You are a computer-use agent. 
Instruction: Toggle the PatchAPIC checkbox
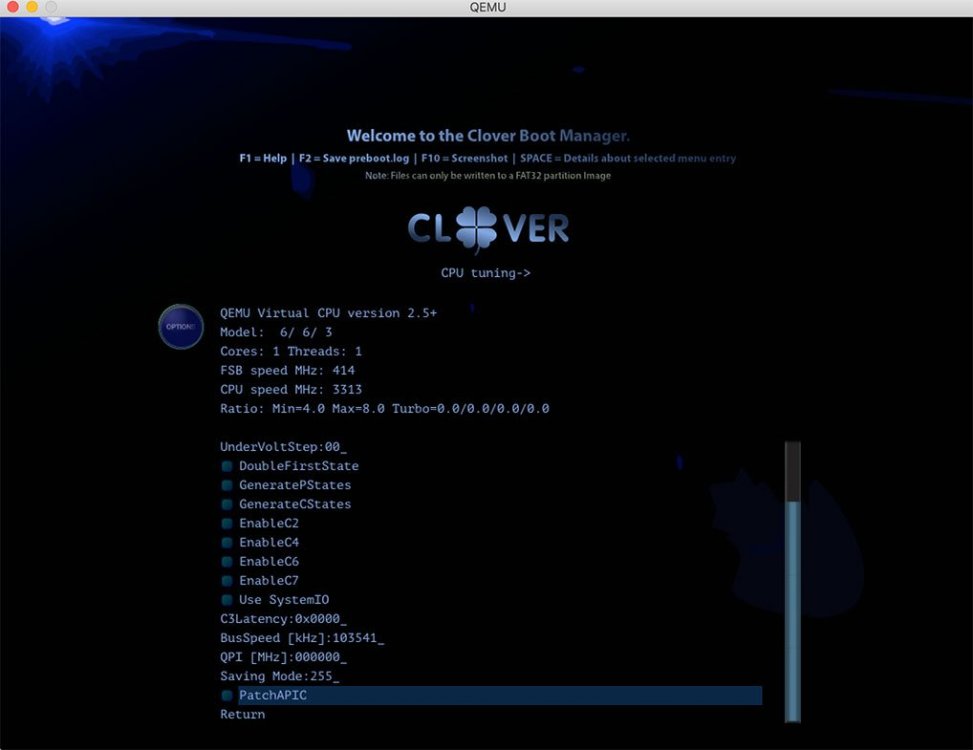pyautogui.click(x=227, y=695)
